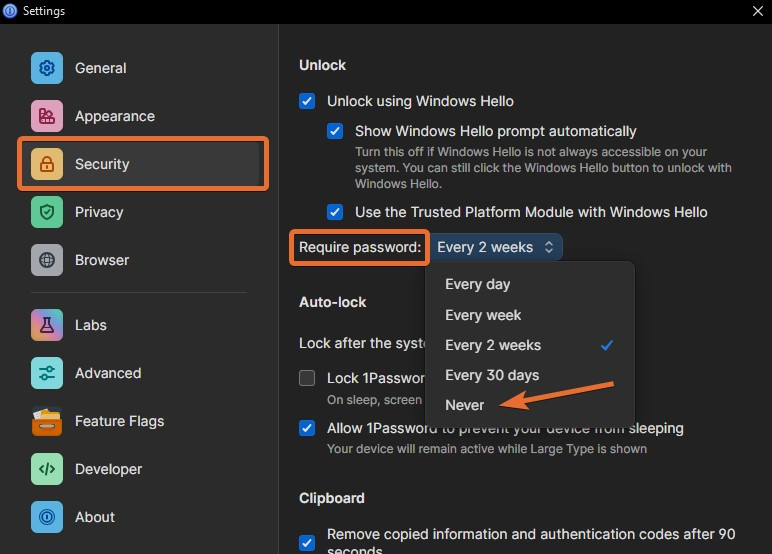772x554 pixels.
Task: Close the Settings window
Action: click(x=758, y=11)
